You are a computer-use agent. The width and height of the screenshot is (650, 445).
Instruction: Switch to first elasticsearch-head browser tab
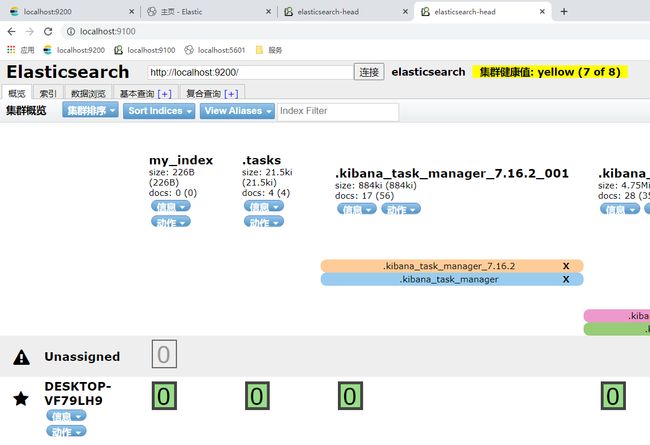(345, 12)
